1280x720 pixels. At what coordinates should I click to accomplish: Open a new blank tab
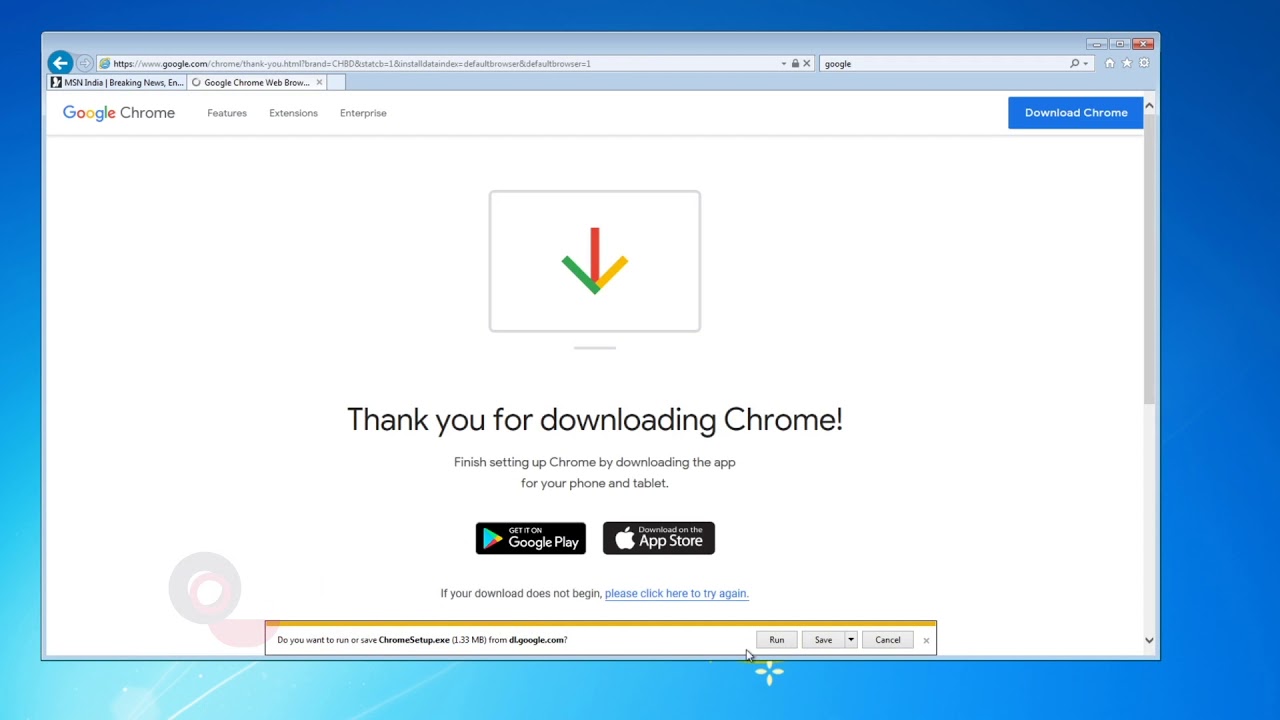pos(336,82)
